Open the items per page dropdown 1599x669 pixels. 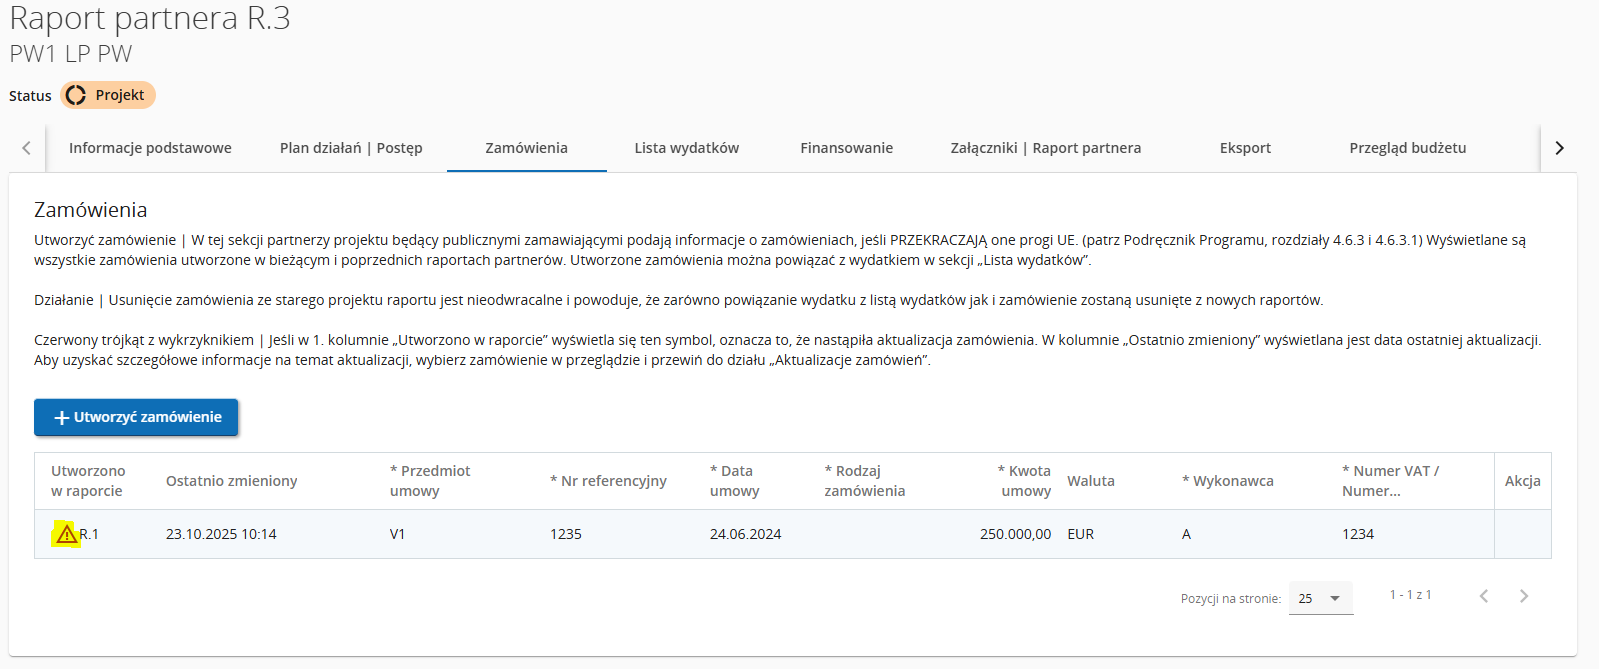point(1320,598)
